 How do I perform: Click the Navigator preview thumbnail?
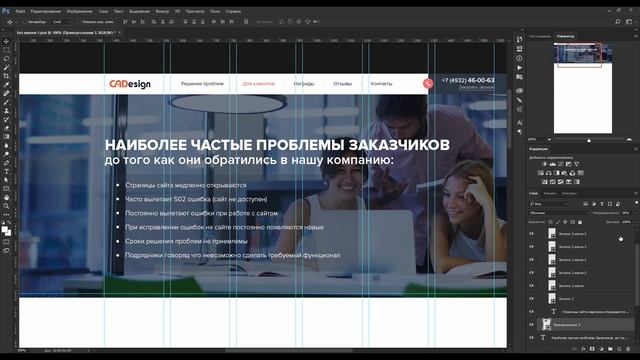582,88
